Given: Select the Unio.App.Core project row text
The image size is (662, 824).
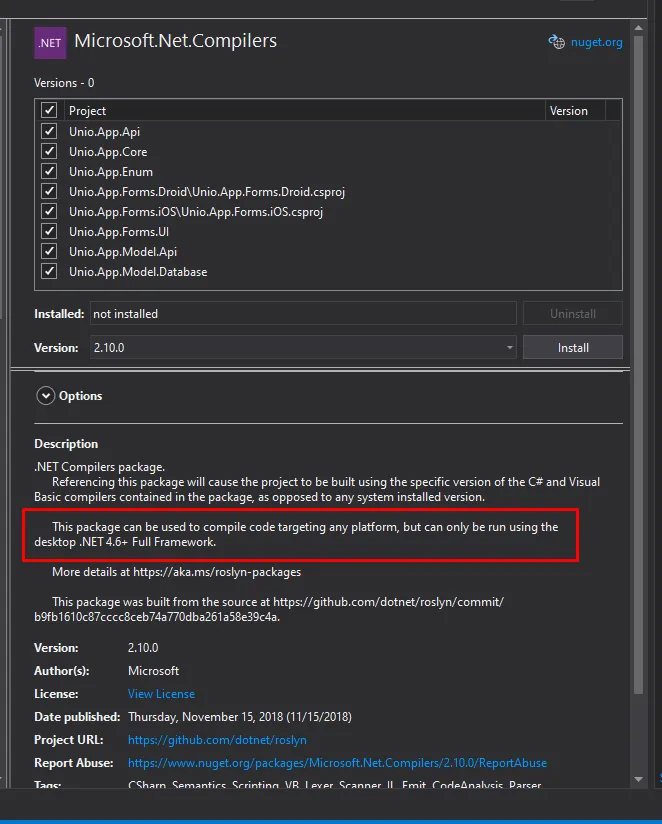Looking at the screenshot, I should tap(108, 152).
